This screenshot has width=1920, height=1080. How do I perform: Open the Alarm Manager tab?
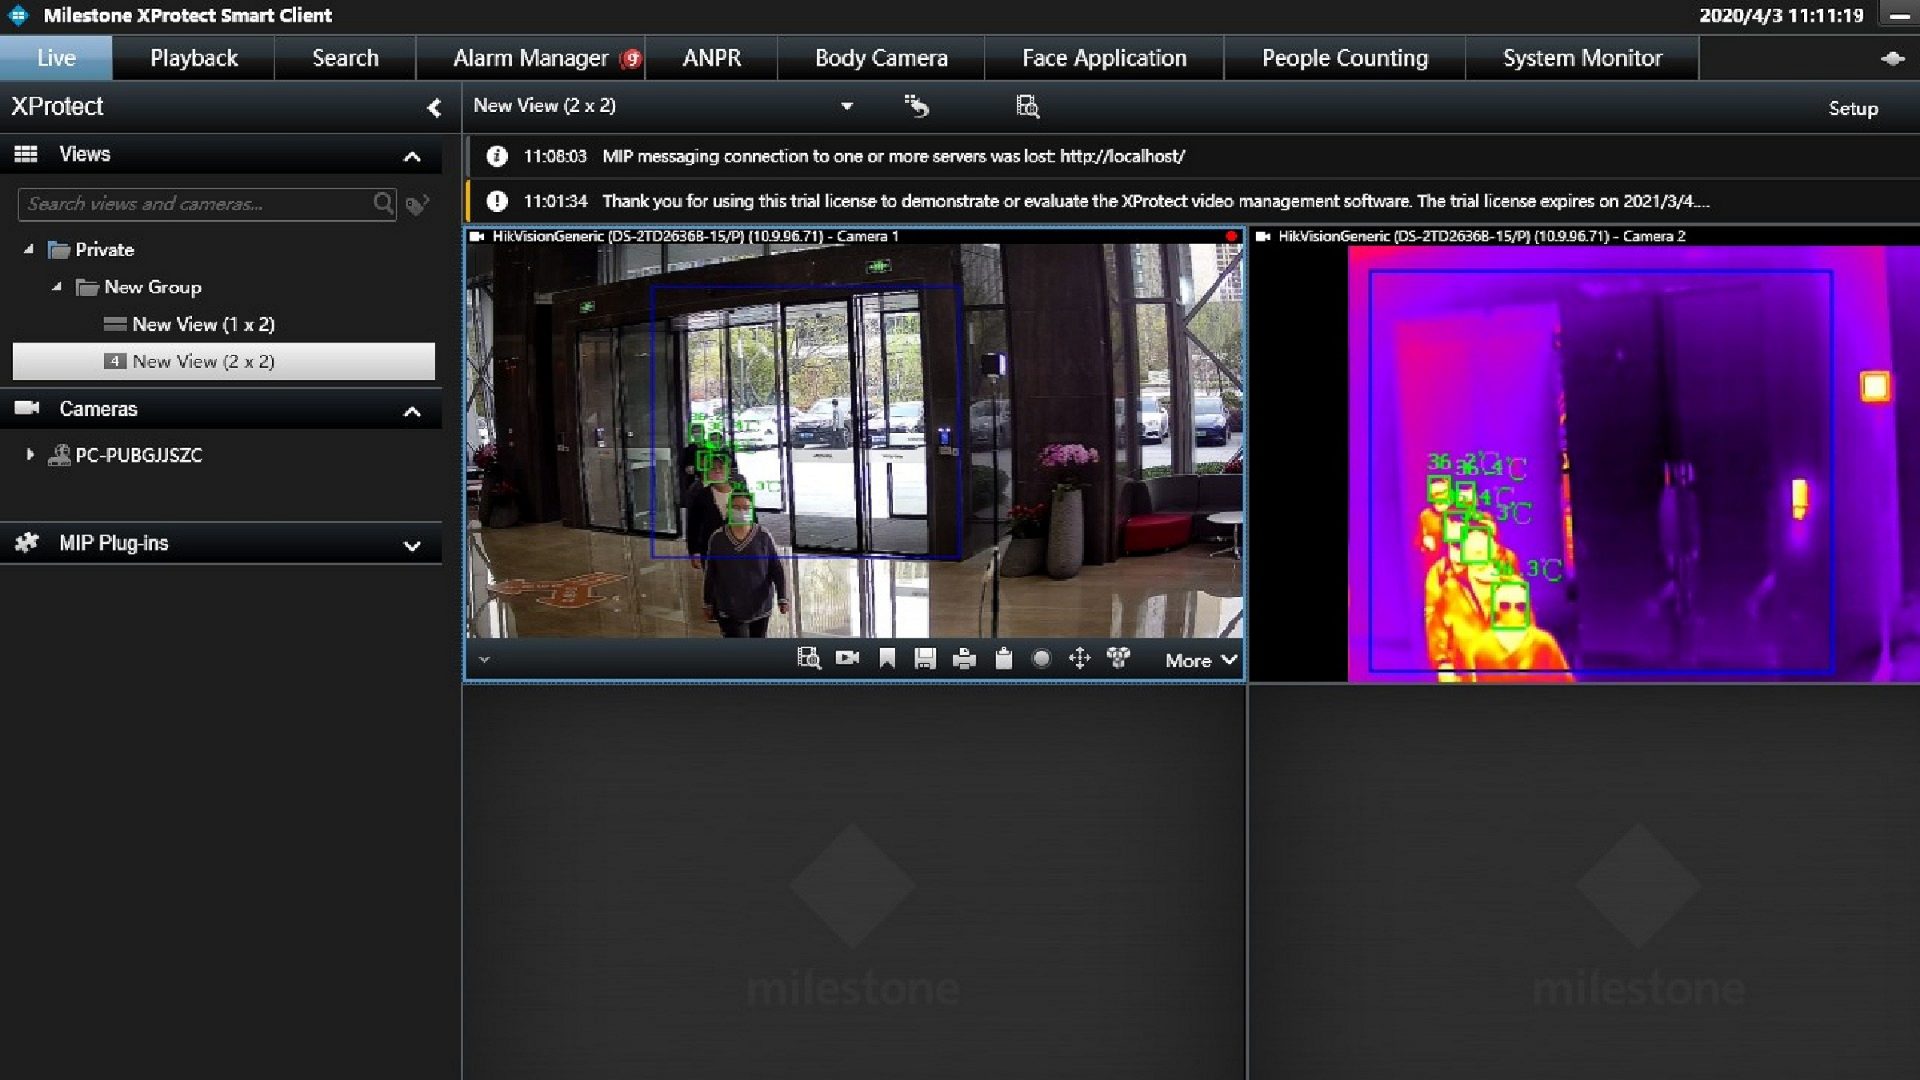click(x=530, y=58)
